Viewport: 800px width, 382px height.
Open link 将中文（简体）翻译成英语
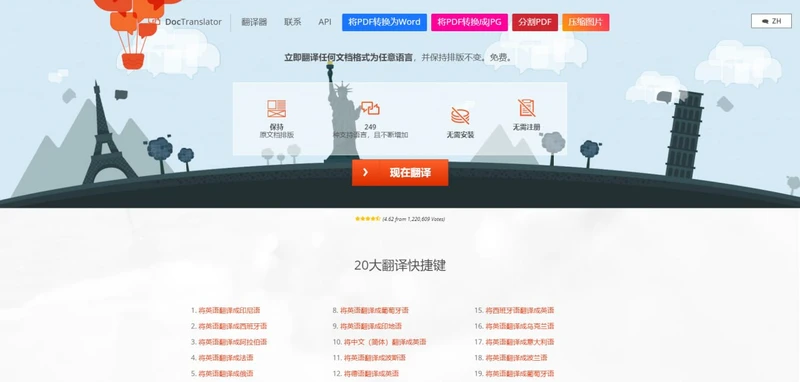(x=385, y=342)
